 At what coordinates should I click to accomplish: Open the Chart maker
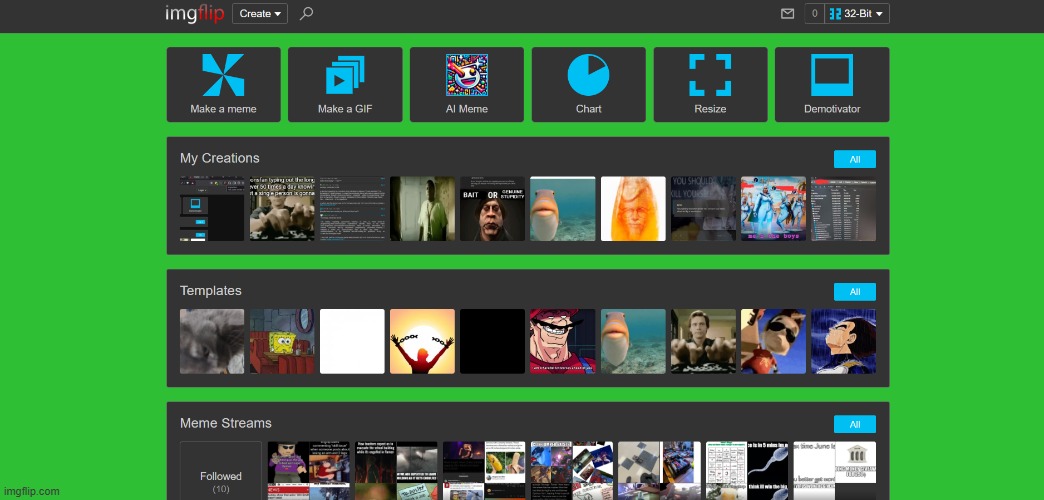click(x=589, y=85)
